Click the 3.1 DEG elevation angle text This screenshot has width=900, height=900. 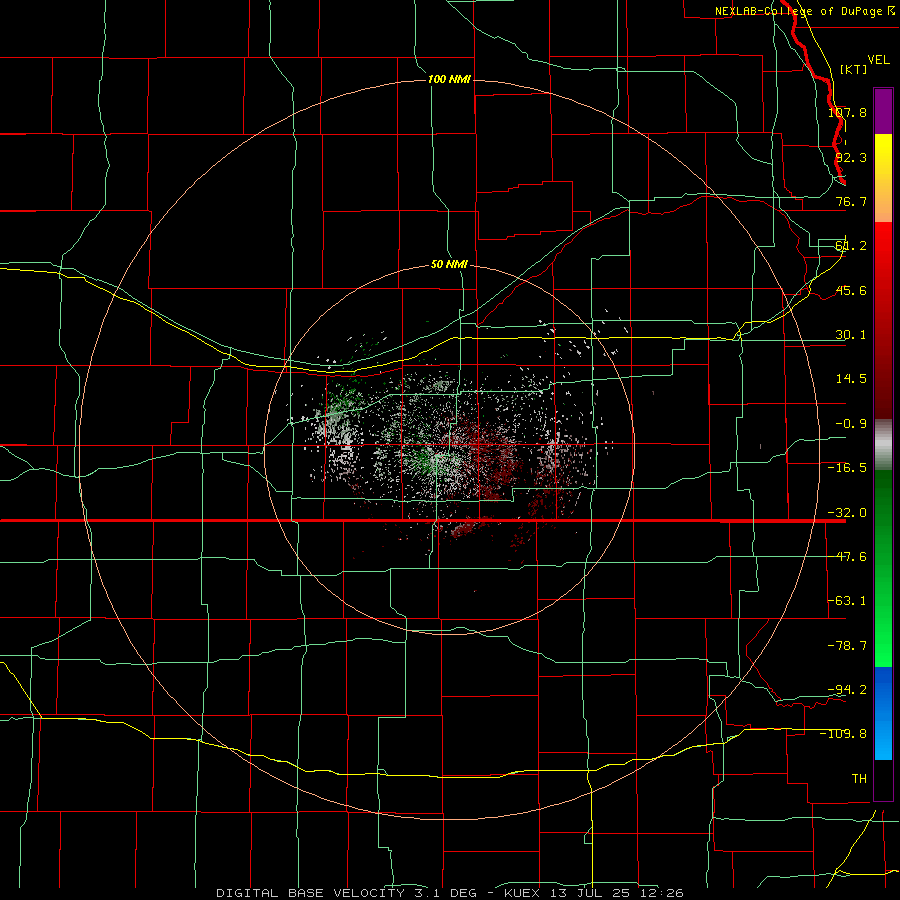pos(446,893)
